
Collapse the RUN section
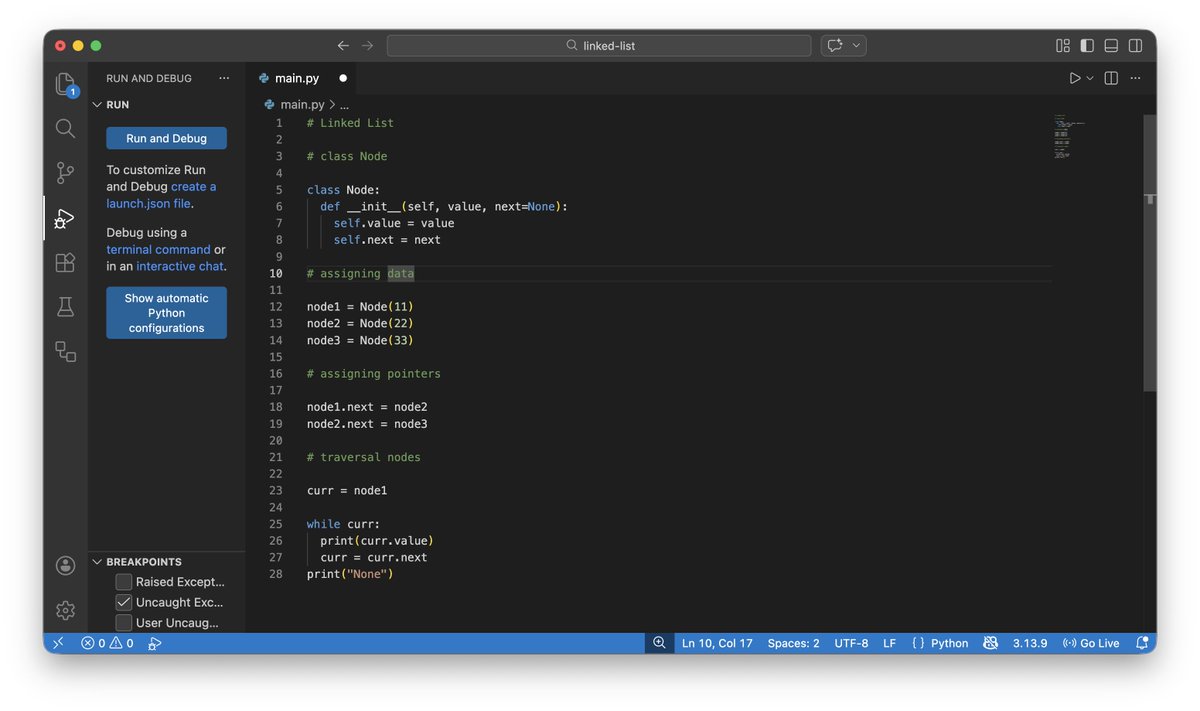coord(98,104)
